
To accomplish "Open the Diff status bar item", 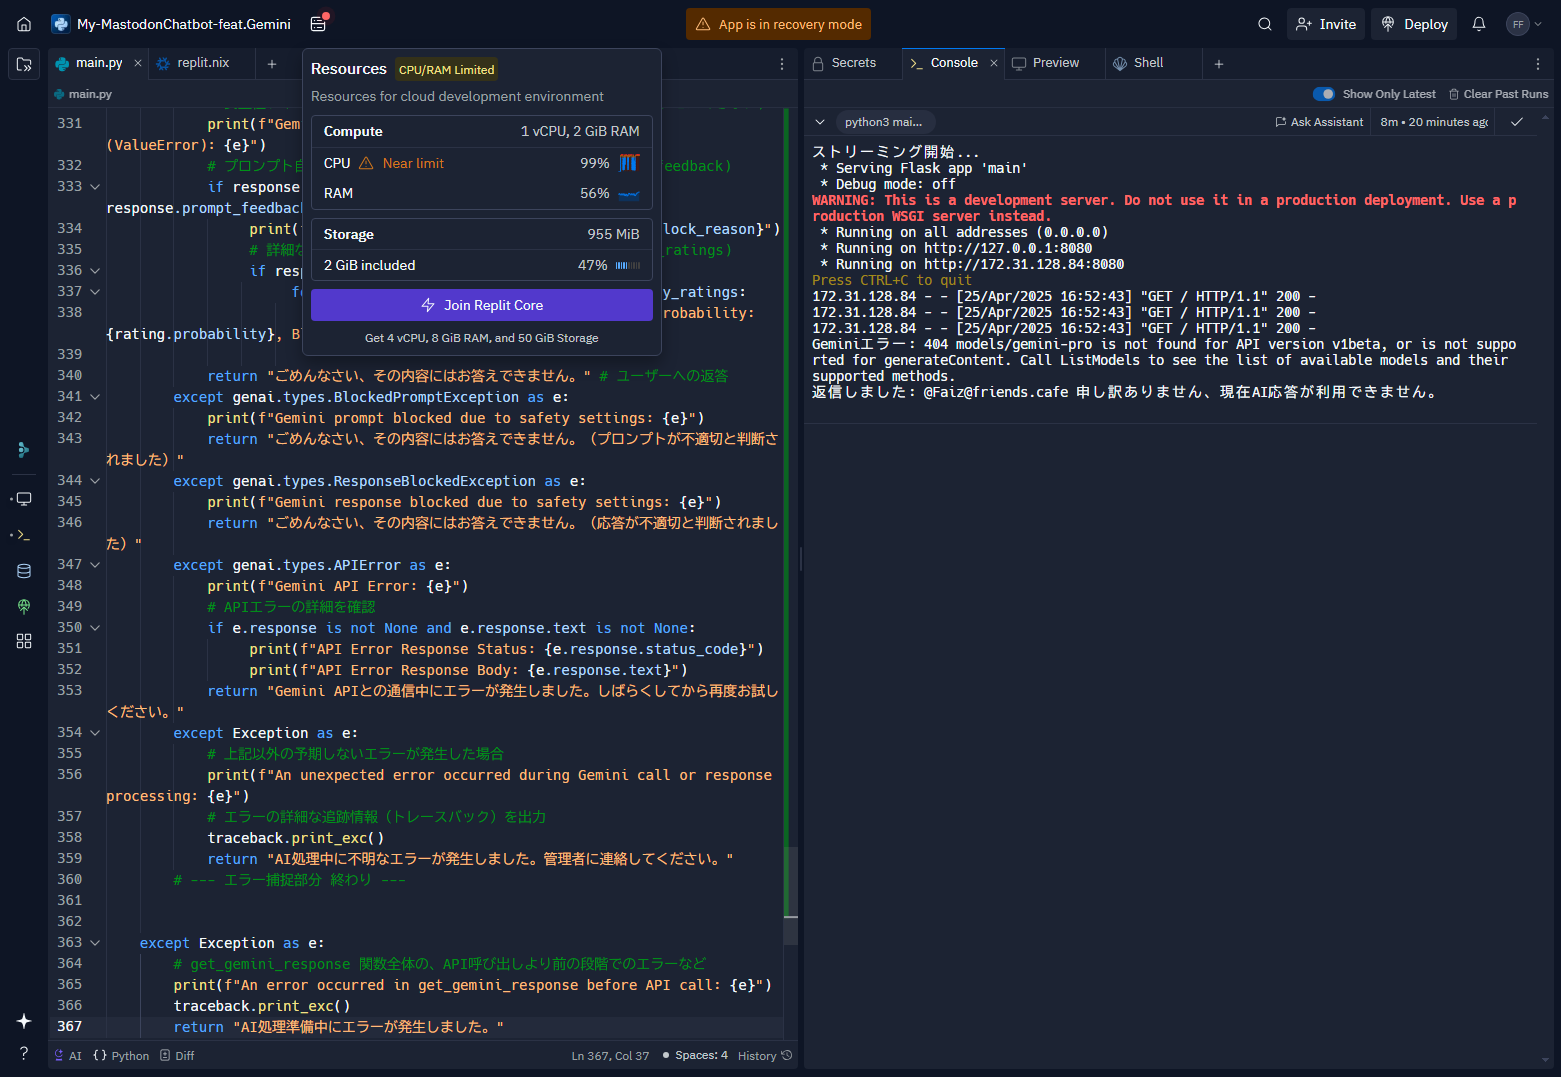I will (x=177, y=1056).
